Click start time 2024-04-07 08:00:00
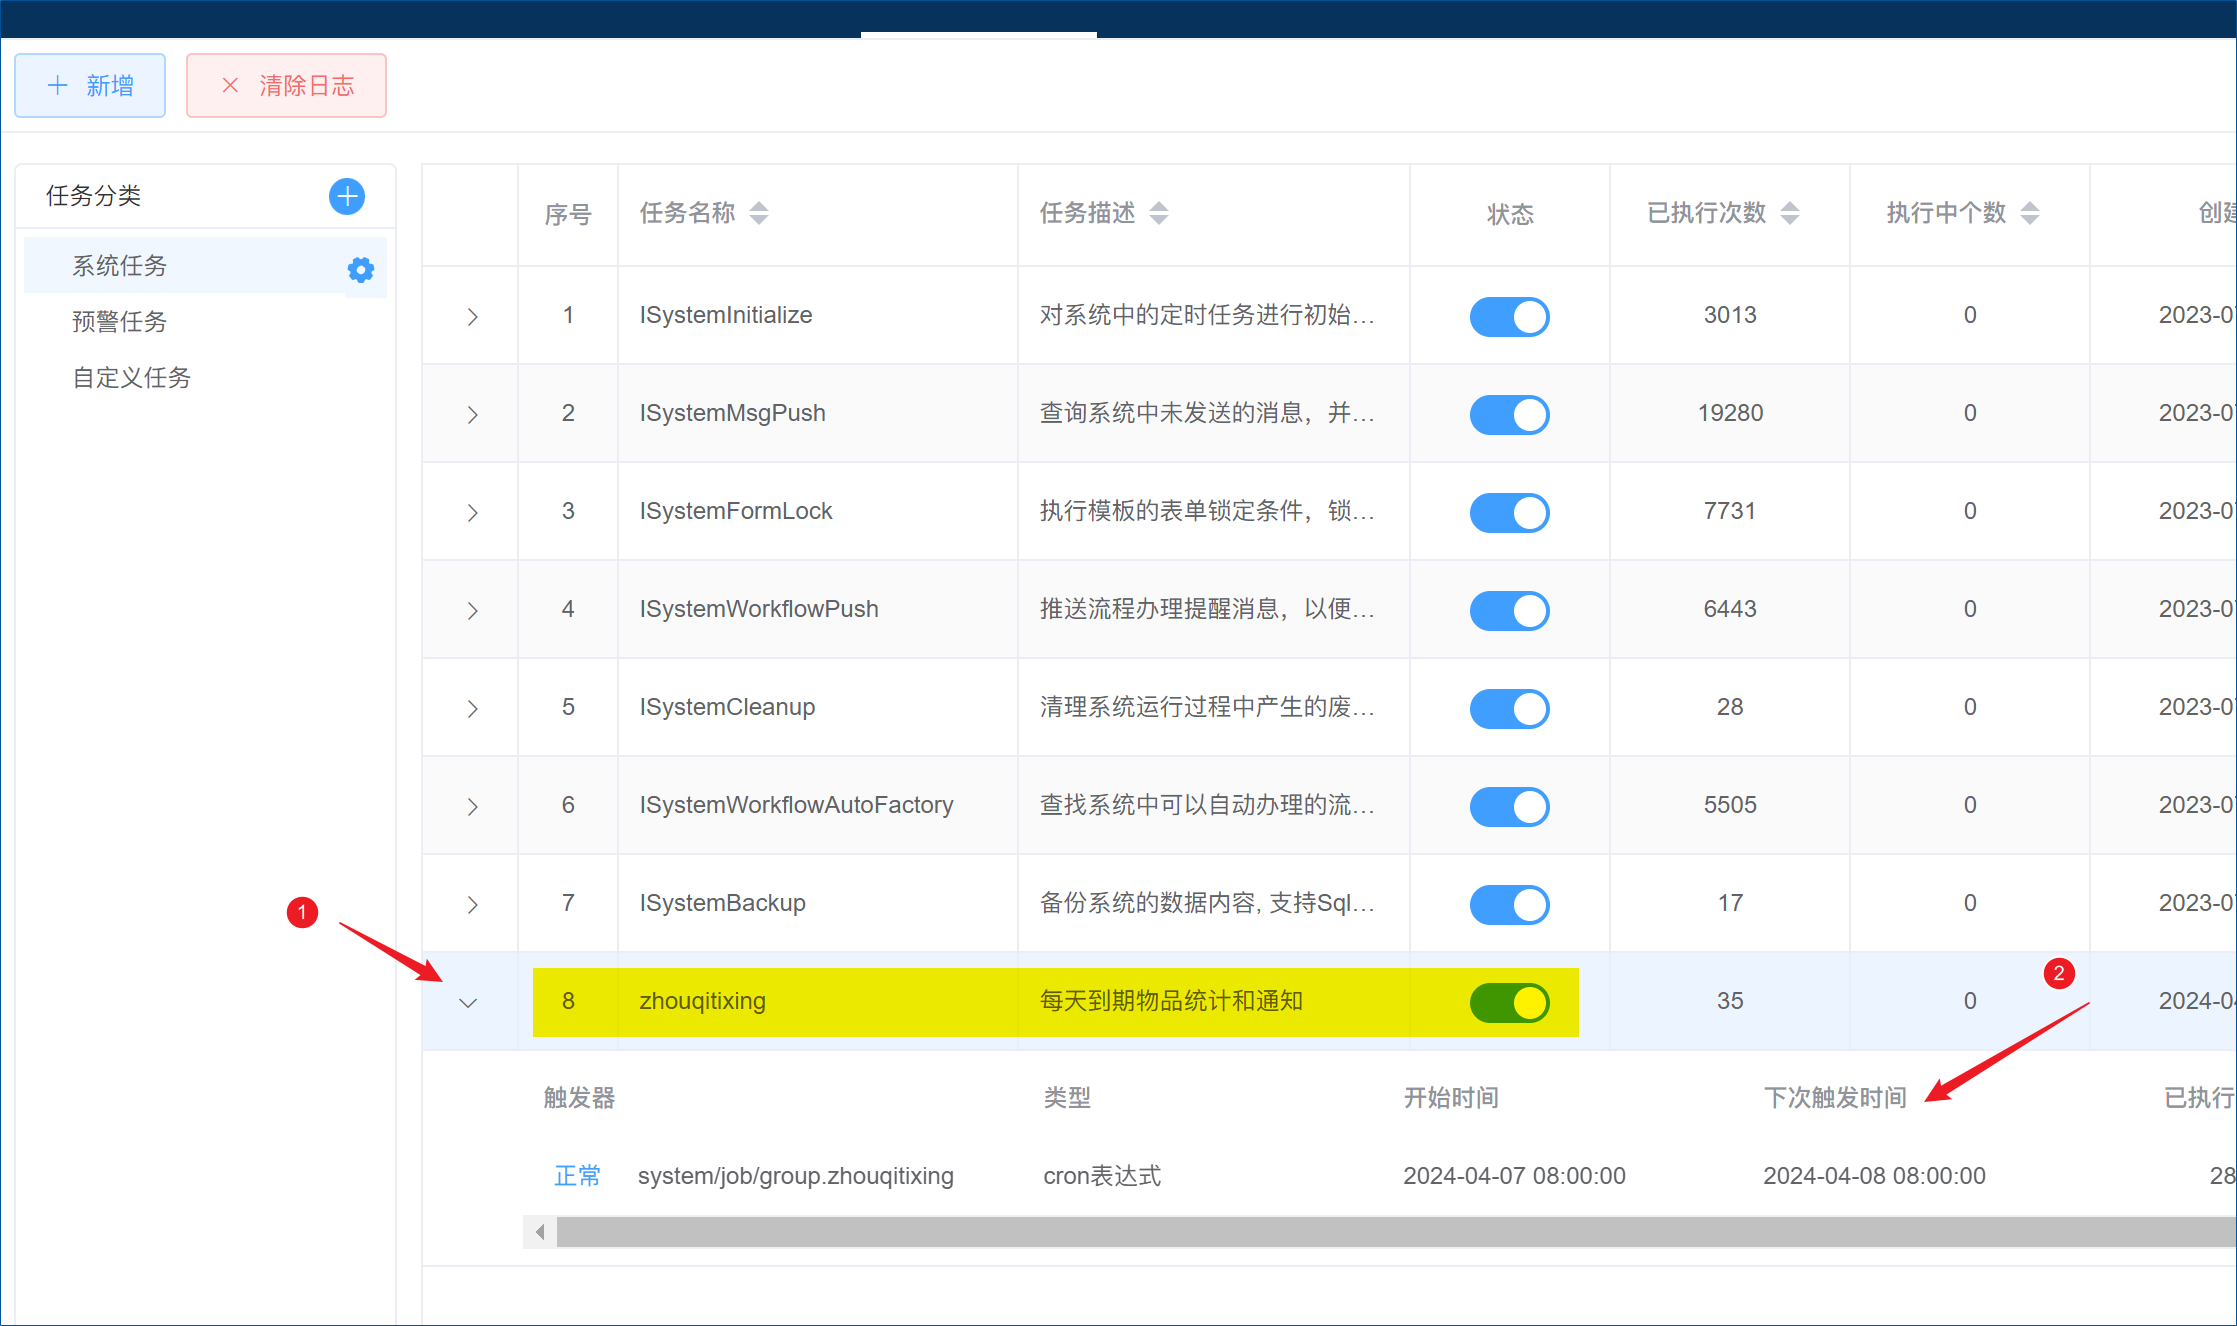Image resolution: width=2237 pixels, height=1326 pixels. click(1514, 1175)
